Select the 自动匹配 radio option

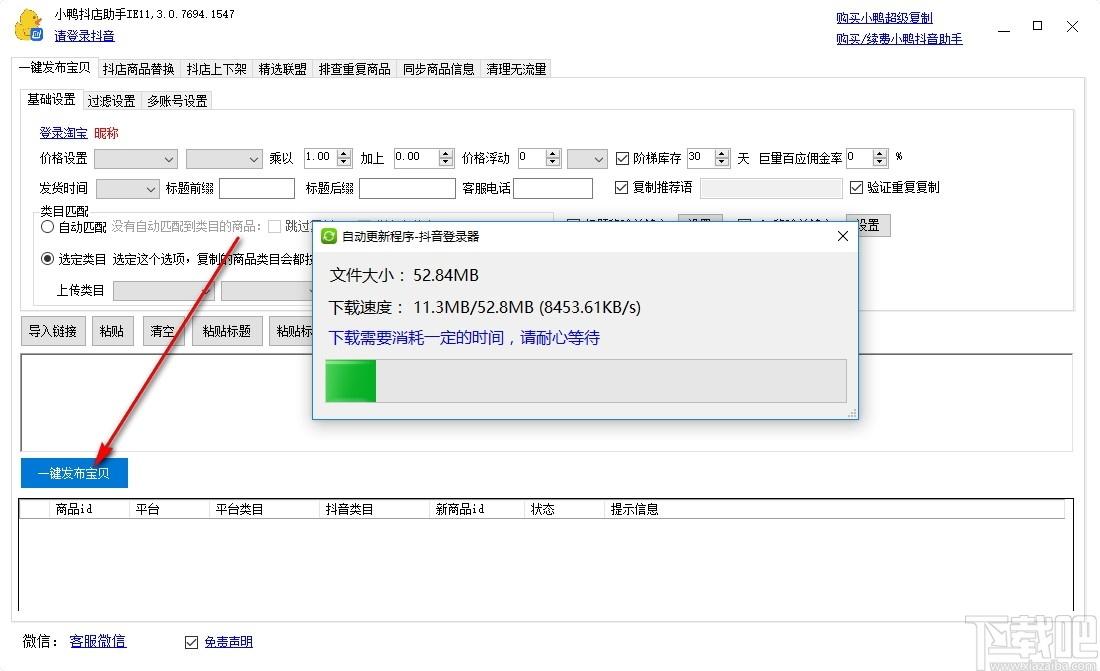(x=47, y=227)
